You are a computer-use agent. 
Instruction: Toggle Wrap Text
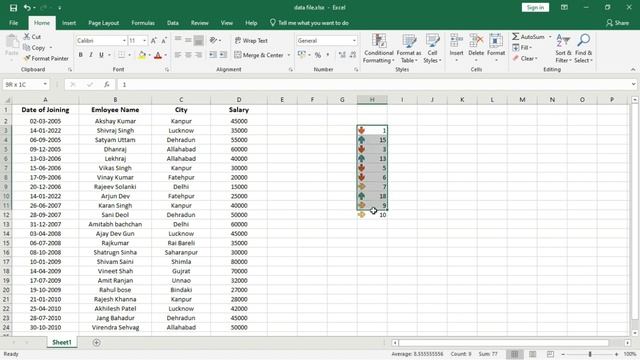[251, 40]
